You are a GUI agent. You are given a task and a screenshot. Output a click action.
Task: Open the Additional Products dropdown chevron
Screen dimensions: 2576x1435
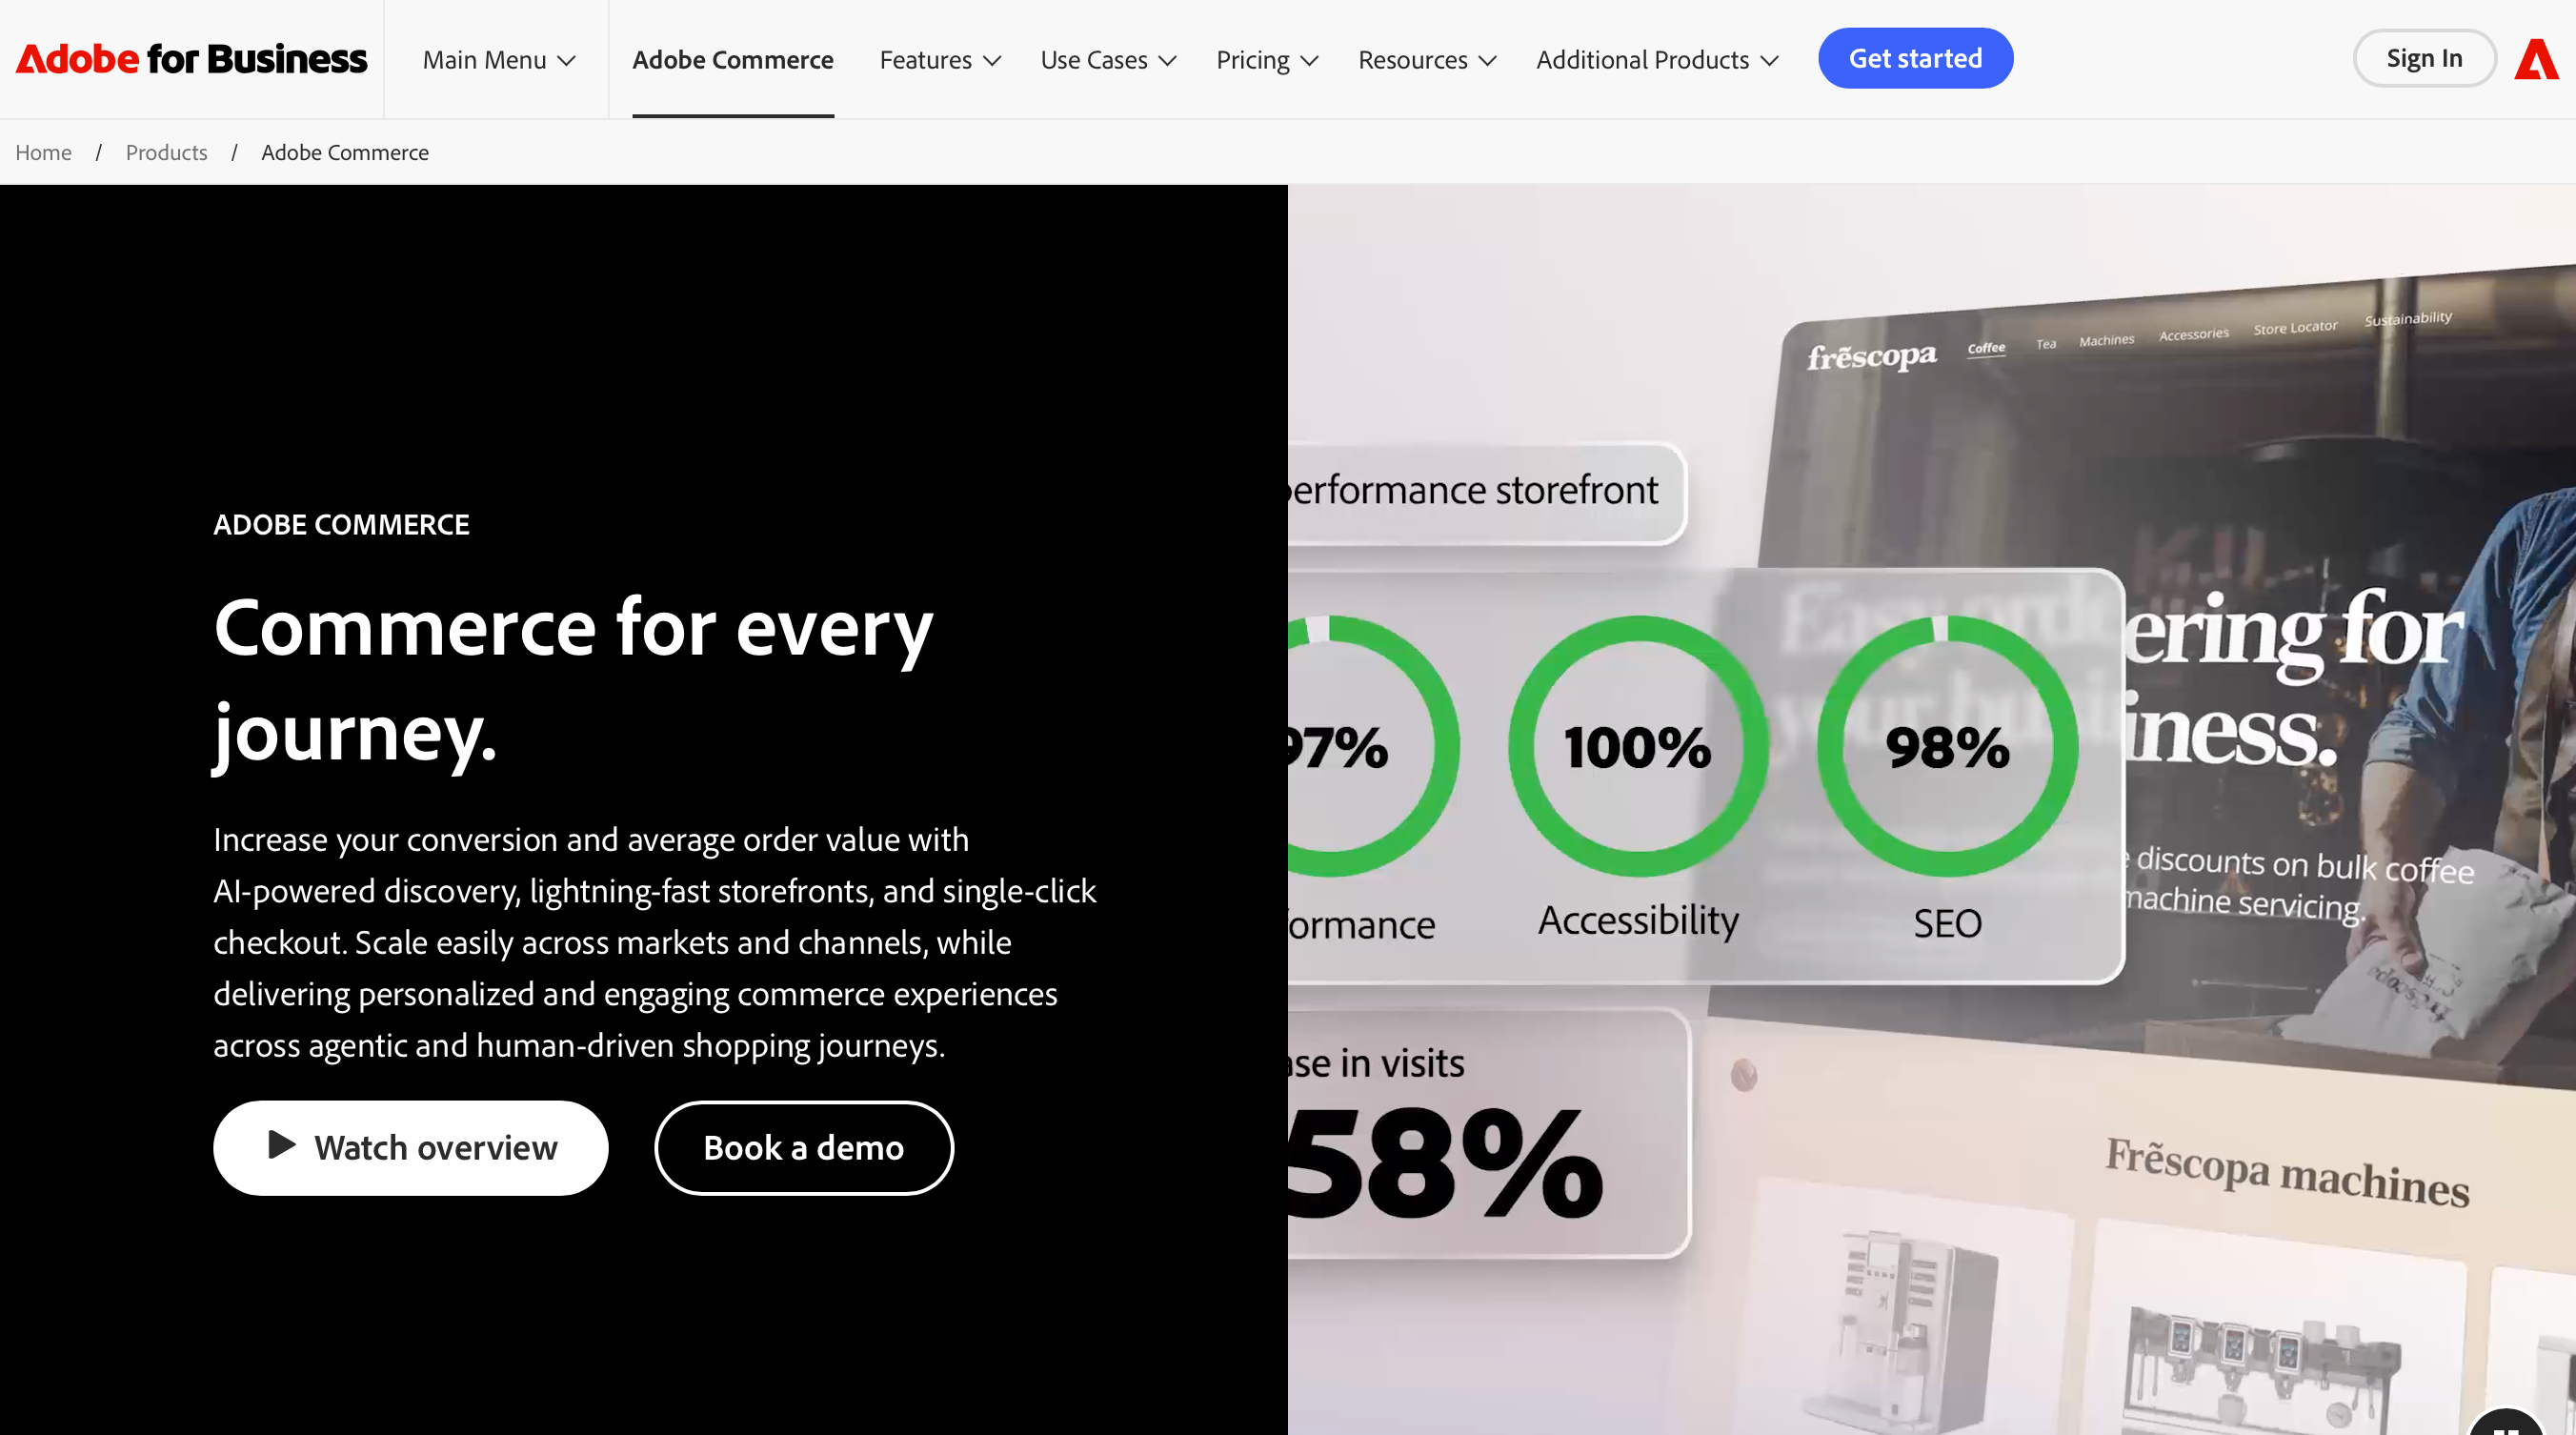click(x=1770, y=61)
